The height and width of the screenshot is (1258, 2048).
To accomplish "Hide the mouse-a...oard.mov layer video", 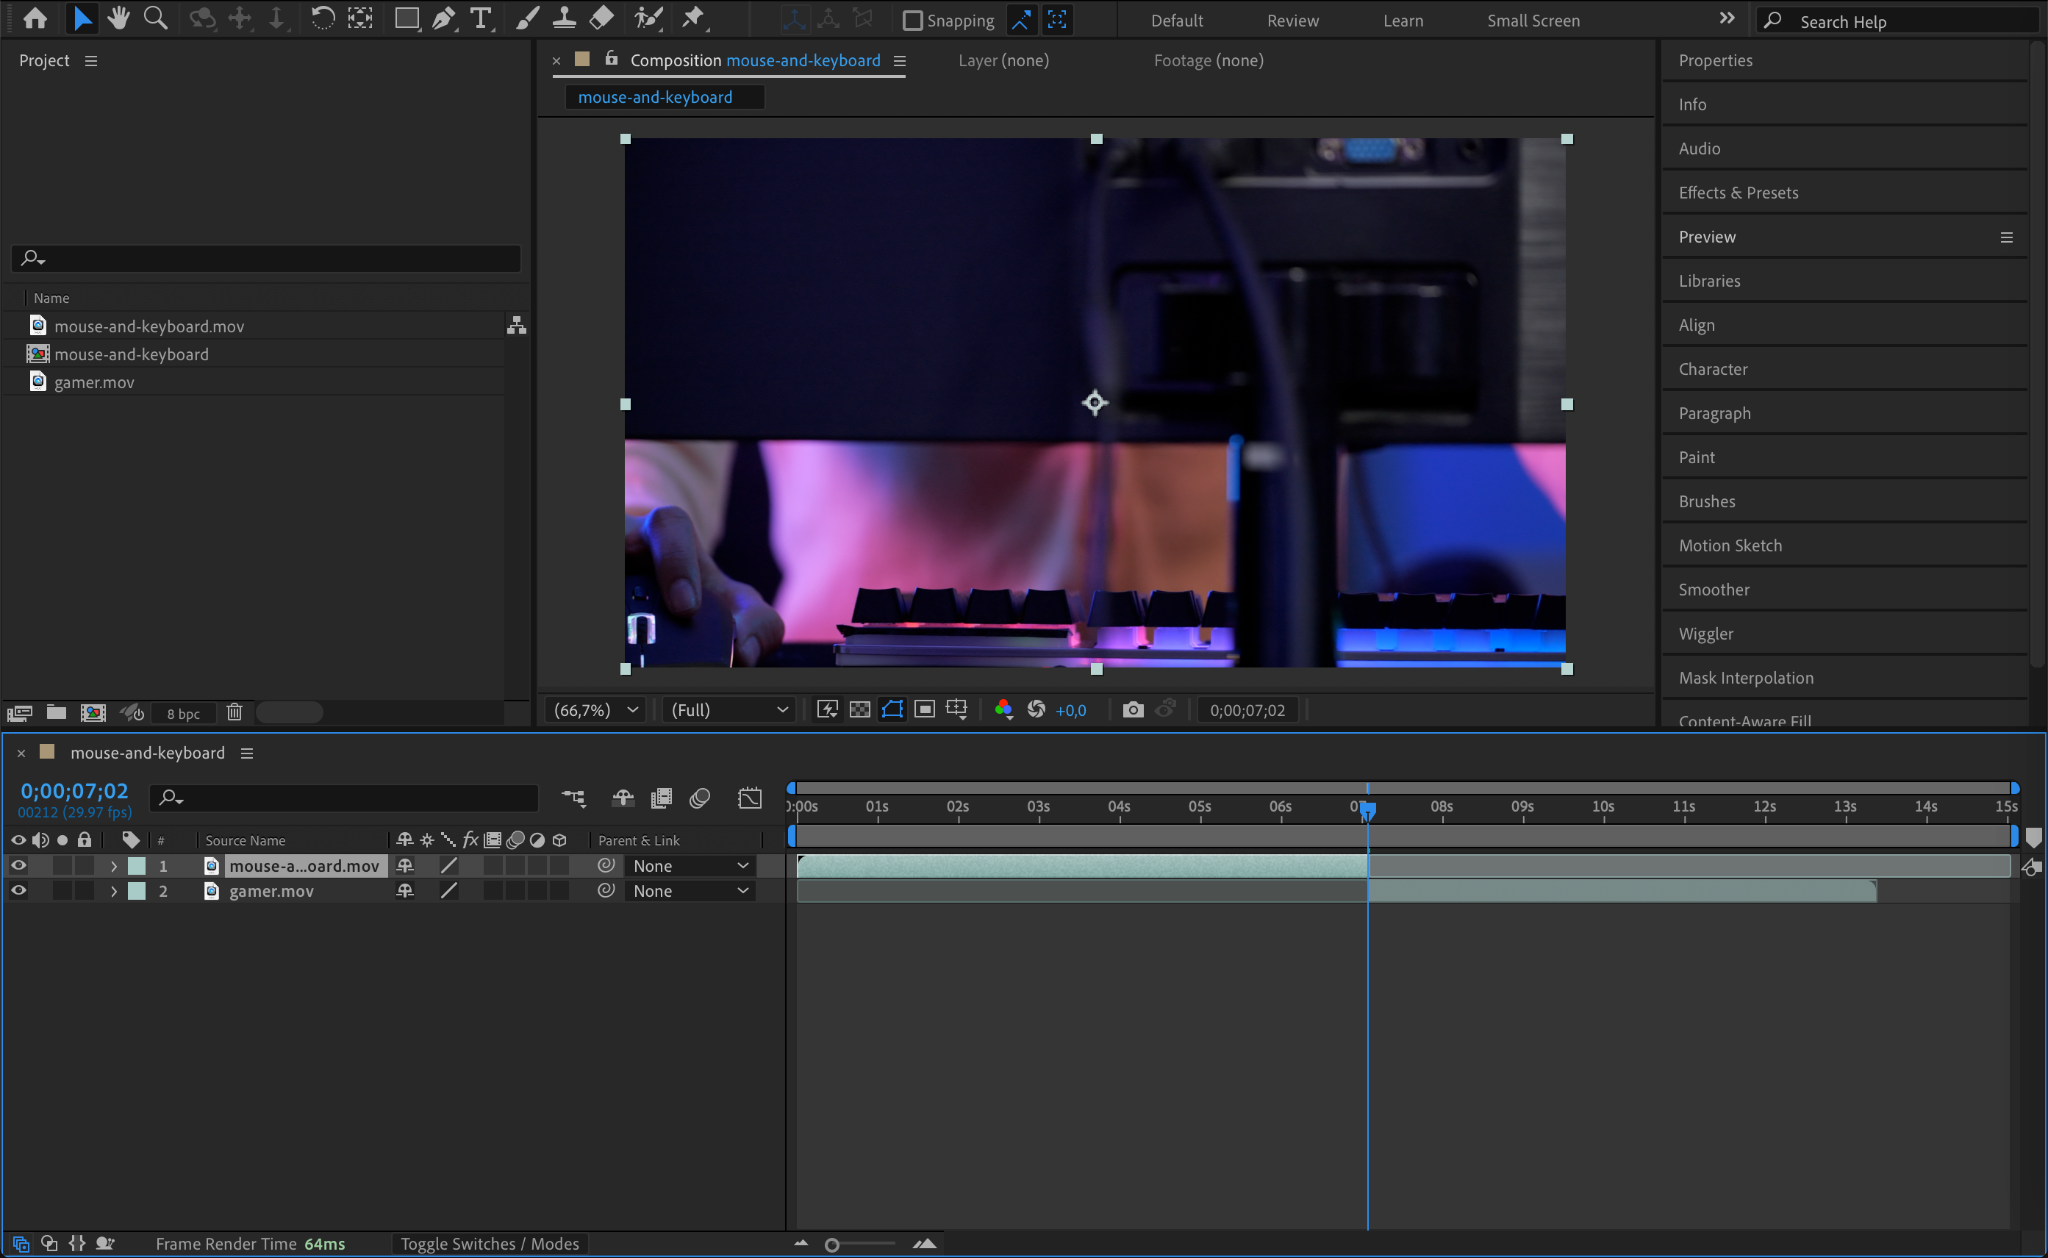I will [18, 866].
